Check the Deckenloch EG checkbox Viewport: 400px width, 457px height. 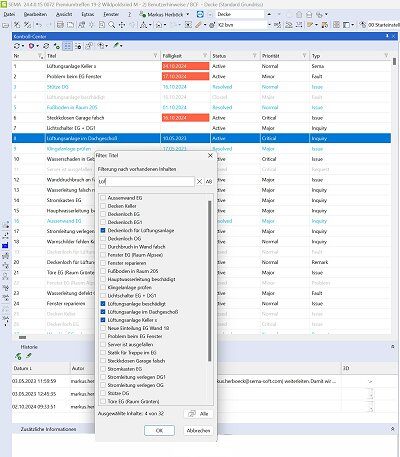[103, 214]
